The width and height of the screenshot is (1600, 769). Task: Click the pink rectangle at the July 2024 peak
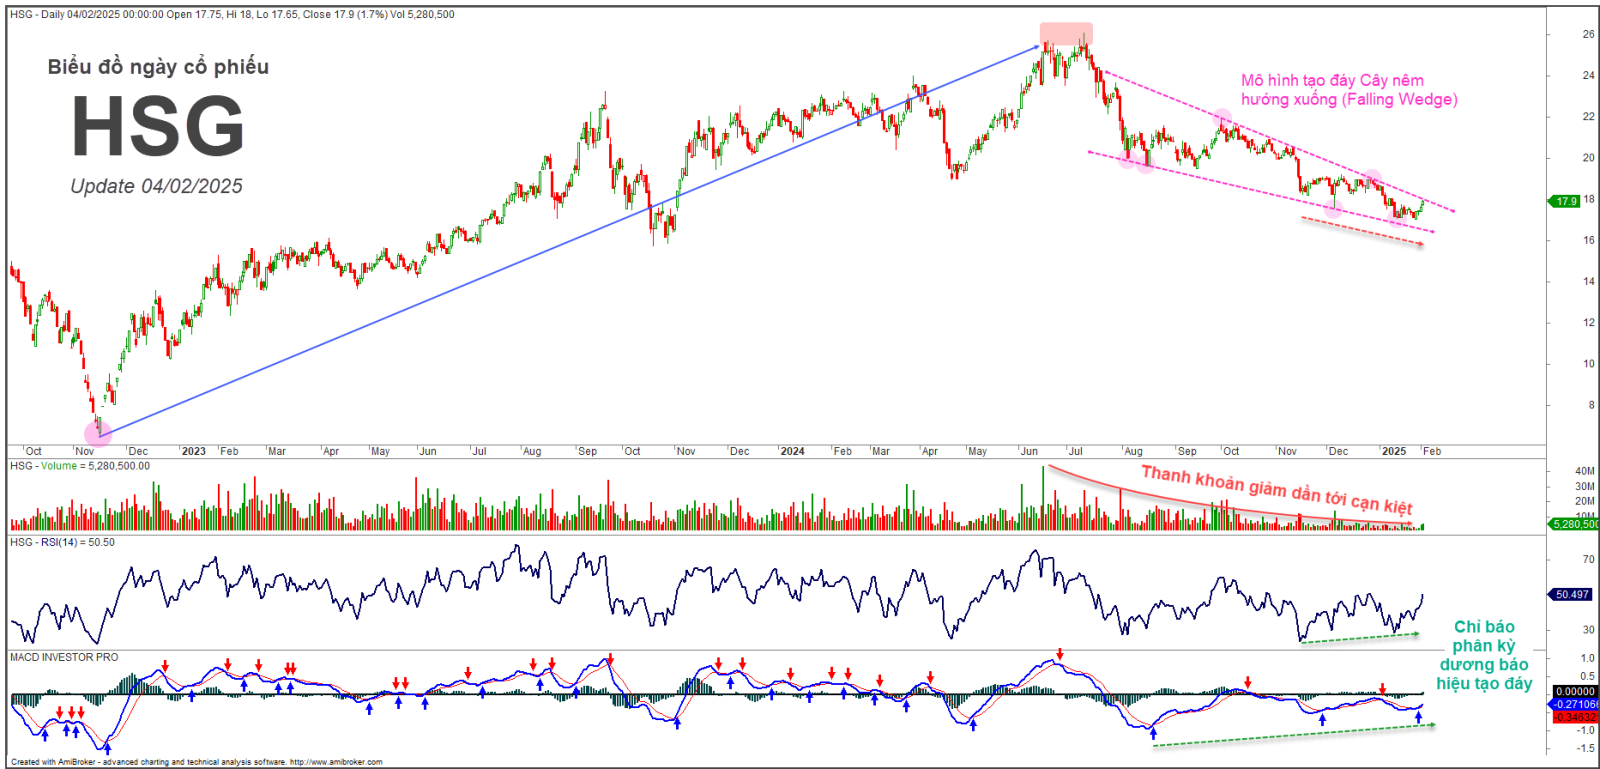[x=1066, y=33]
